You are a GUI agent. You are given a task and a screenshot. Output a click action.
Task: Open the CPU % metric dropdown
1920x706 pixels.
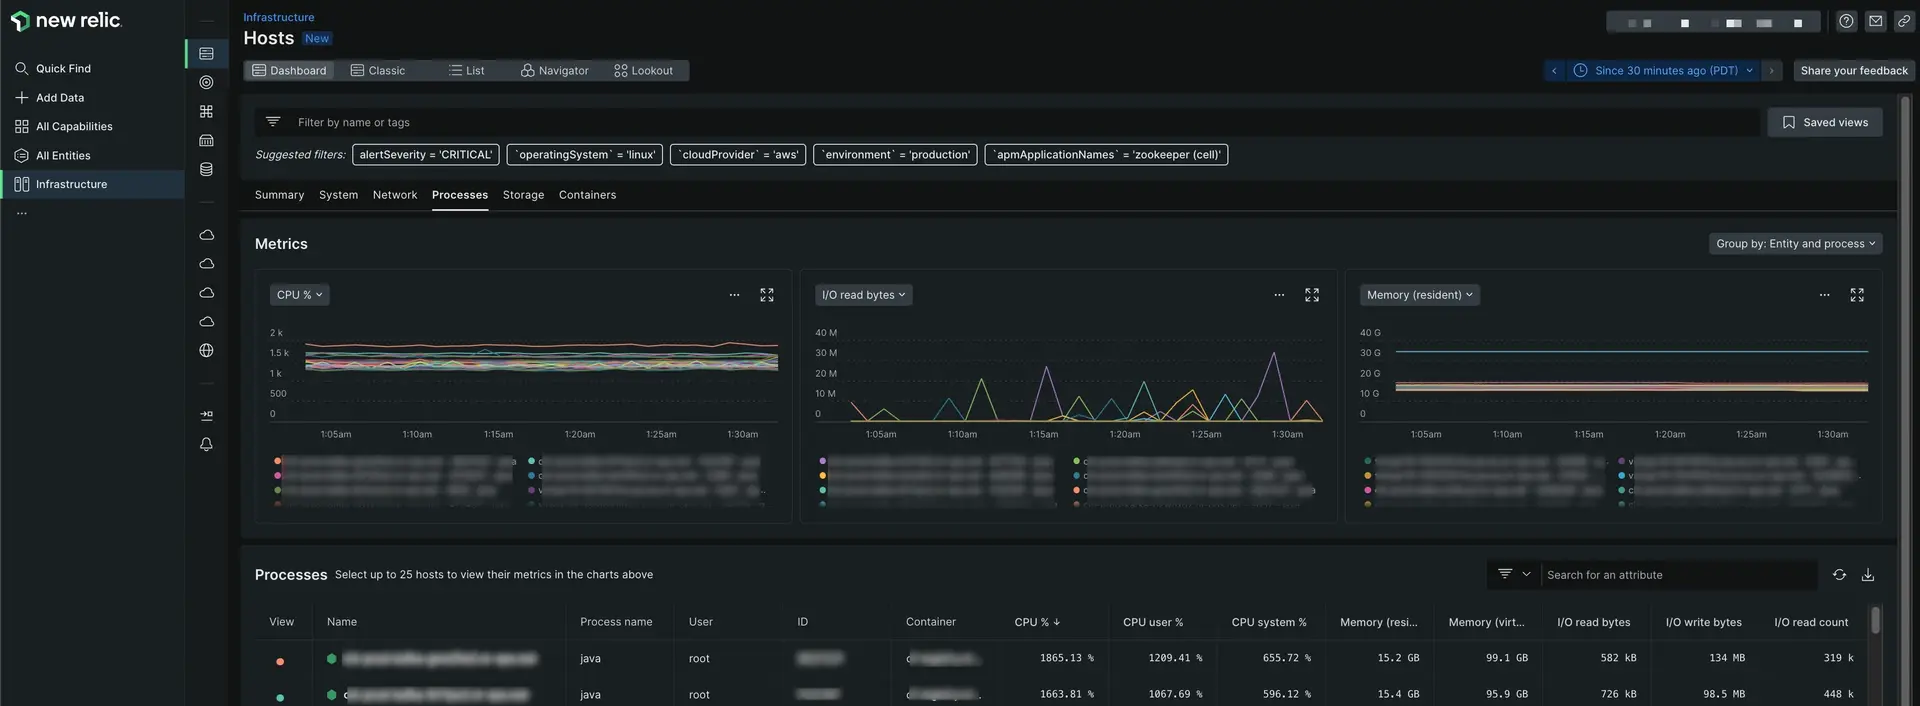[x=299, y=295]
